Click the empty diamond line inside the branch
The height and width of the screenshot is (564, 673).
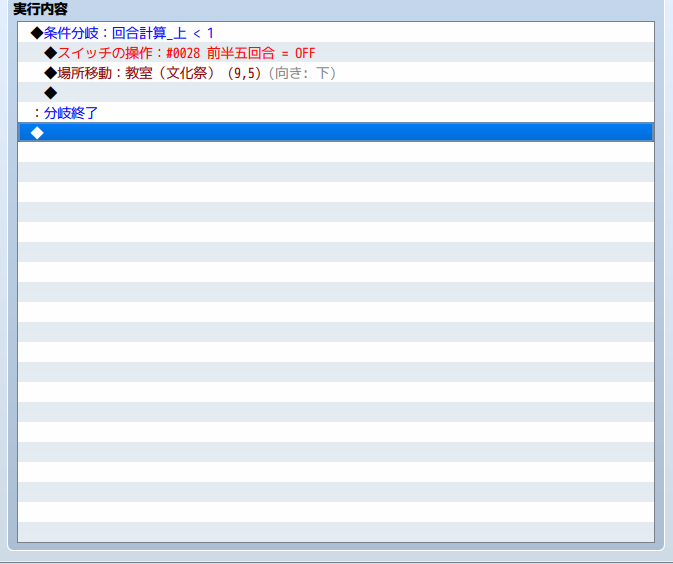pyautogui.click(x=336, y=92)
